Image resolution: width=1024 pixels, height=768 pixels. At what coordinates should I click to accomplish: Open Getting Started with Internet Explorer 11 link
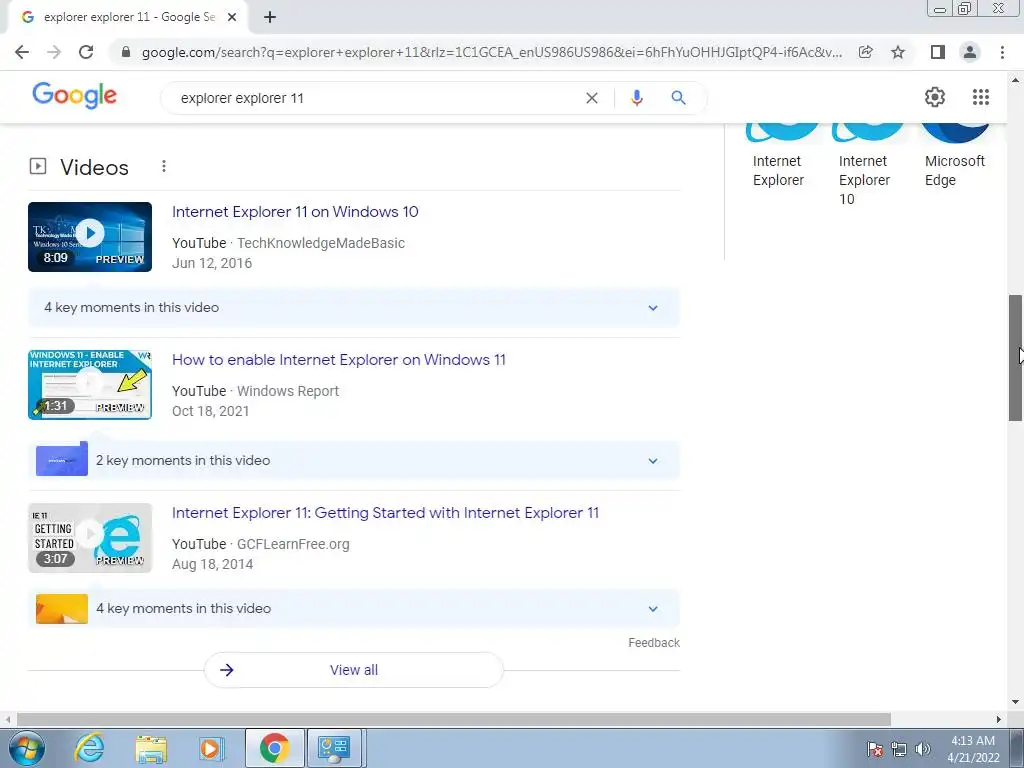pos(385,513)
